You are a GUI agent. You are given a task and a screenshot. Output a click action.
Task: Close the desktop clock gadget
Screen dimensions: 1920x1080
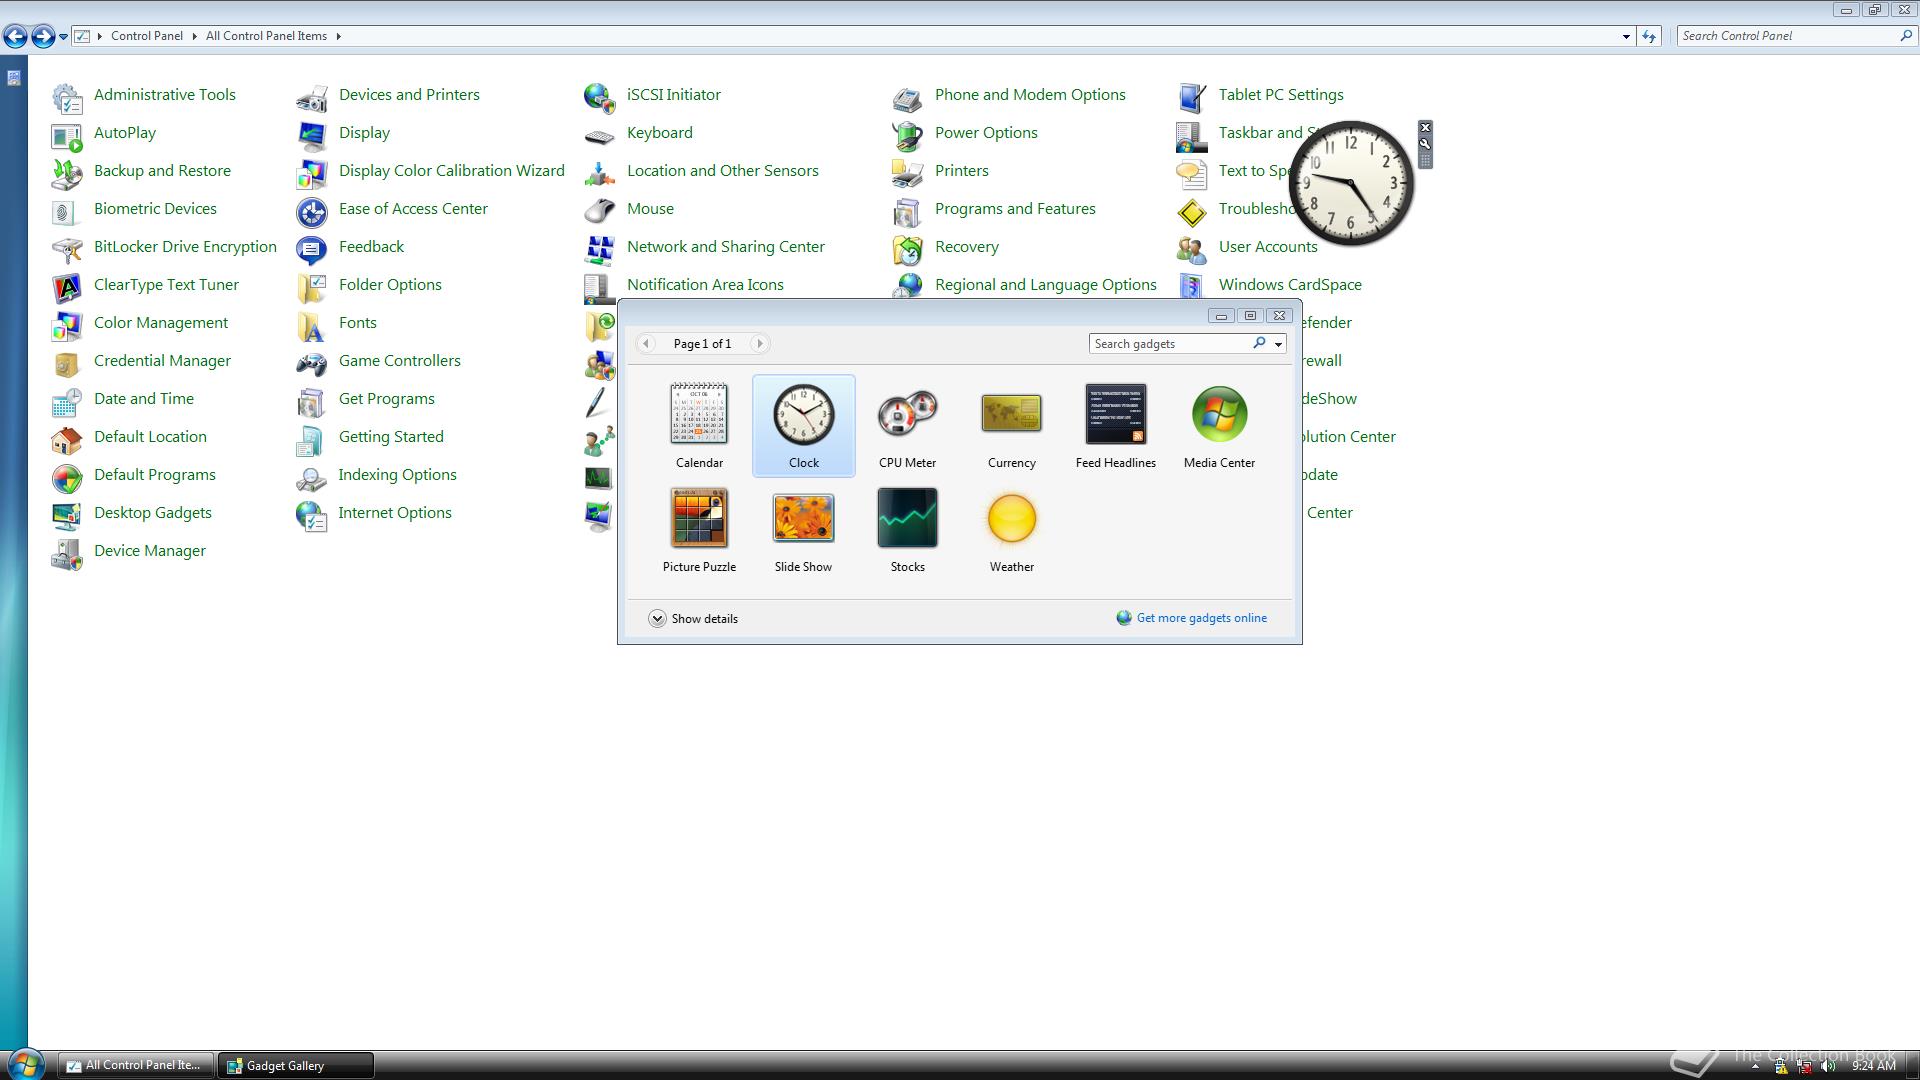click(x=1426, y=128)
